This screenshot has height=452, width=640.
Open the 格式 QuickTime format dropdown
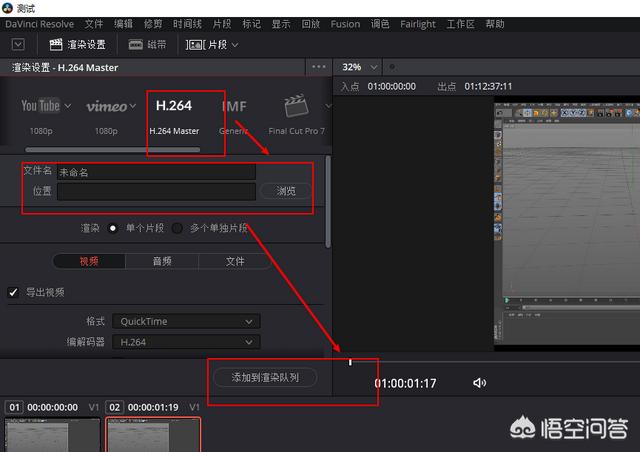[x=186, y=321]
